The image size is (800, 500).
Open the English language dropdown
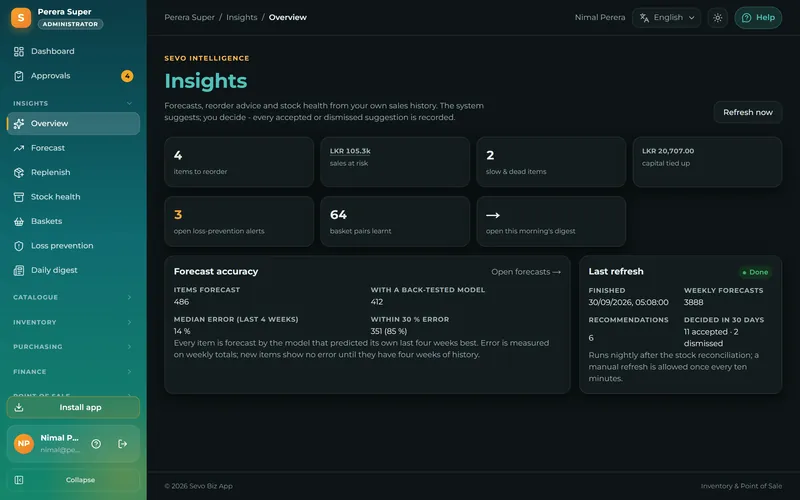pyautogui.click(x=666, y=17)
